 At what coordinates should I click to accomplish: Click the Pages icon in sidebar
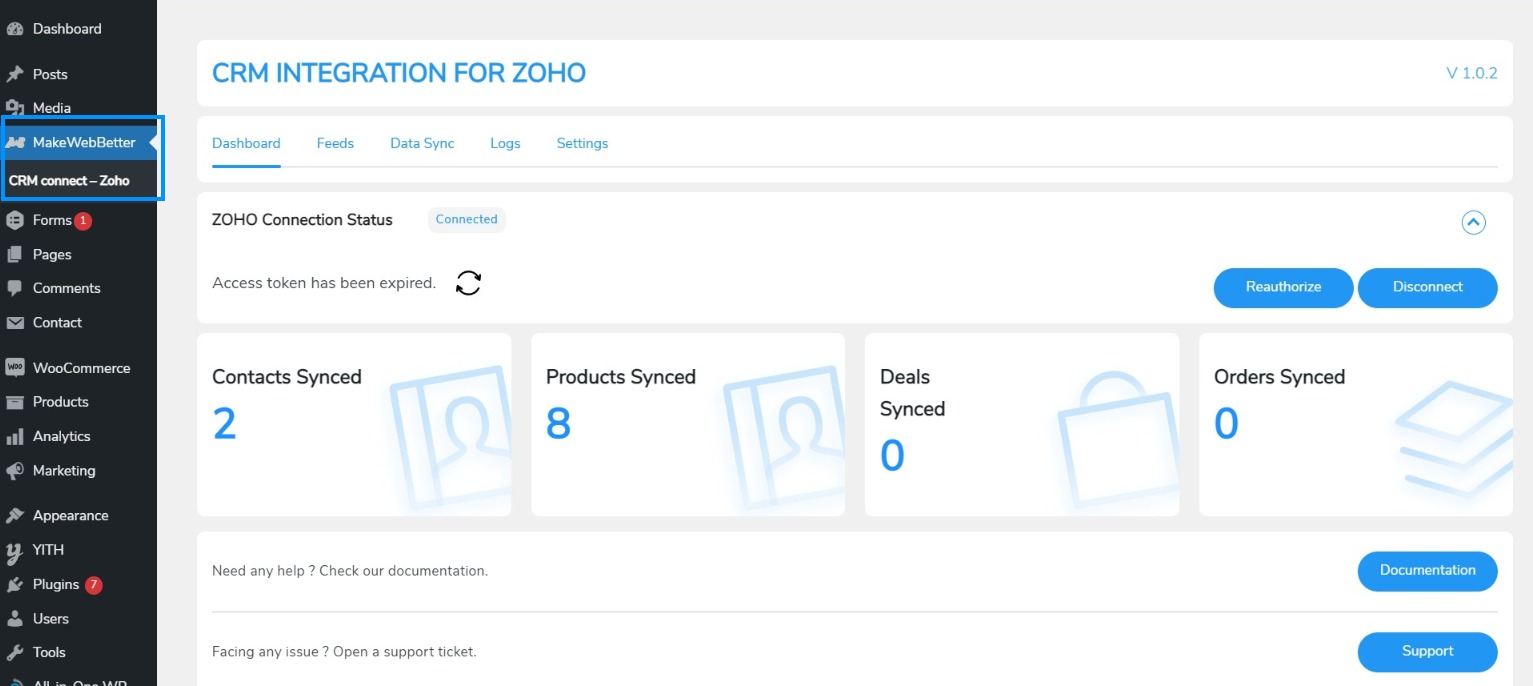(x=15, y=254)
